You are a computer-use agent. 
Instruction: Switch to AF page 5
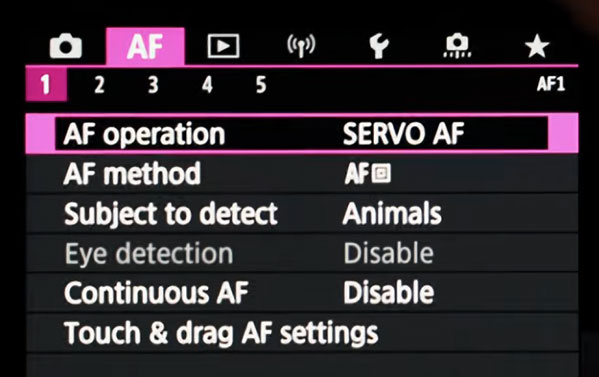click(261, 85)
